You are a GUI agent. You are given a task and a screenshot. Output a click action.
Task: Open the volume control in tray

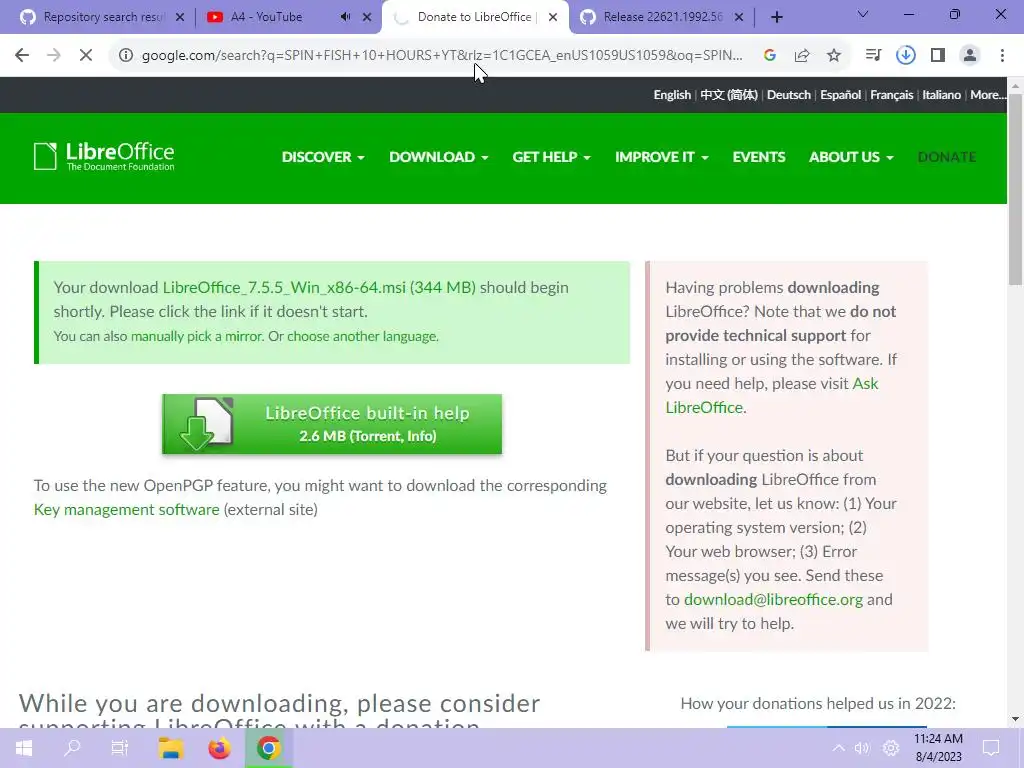coord(862,748)
